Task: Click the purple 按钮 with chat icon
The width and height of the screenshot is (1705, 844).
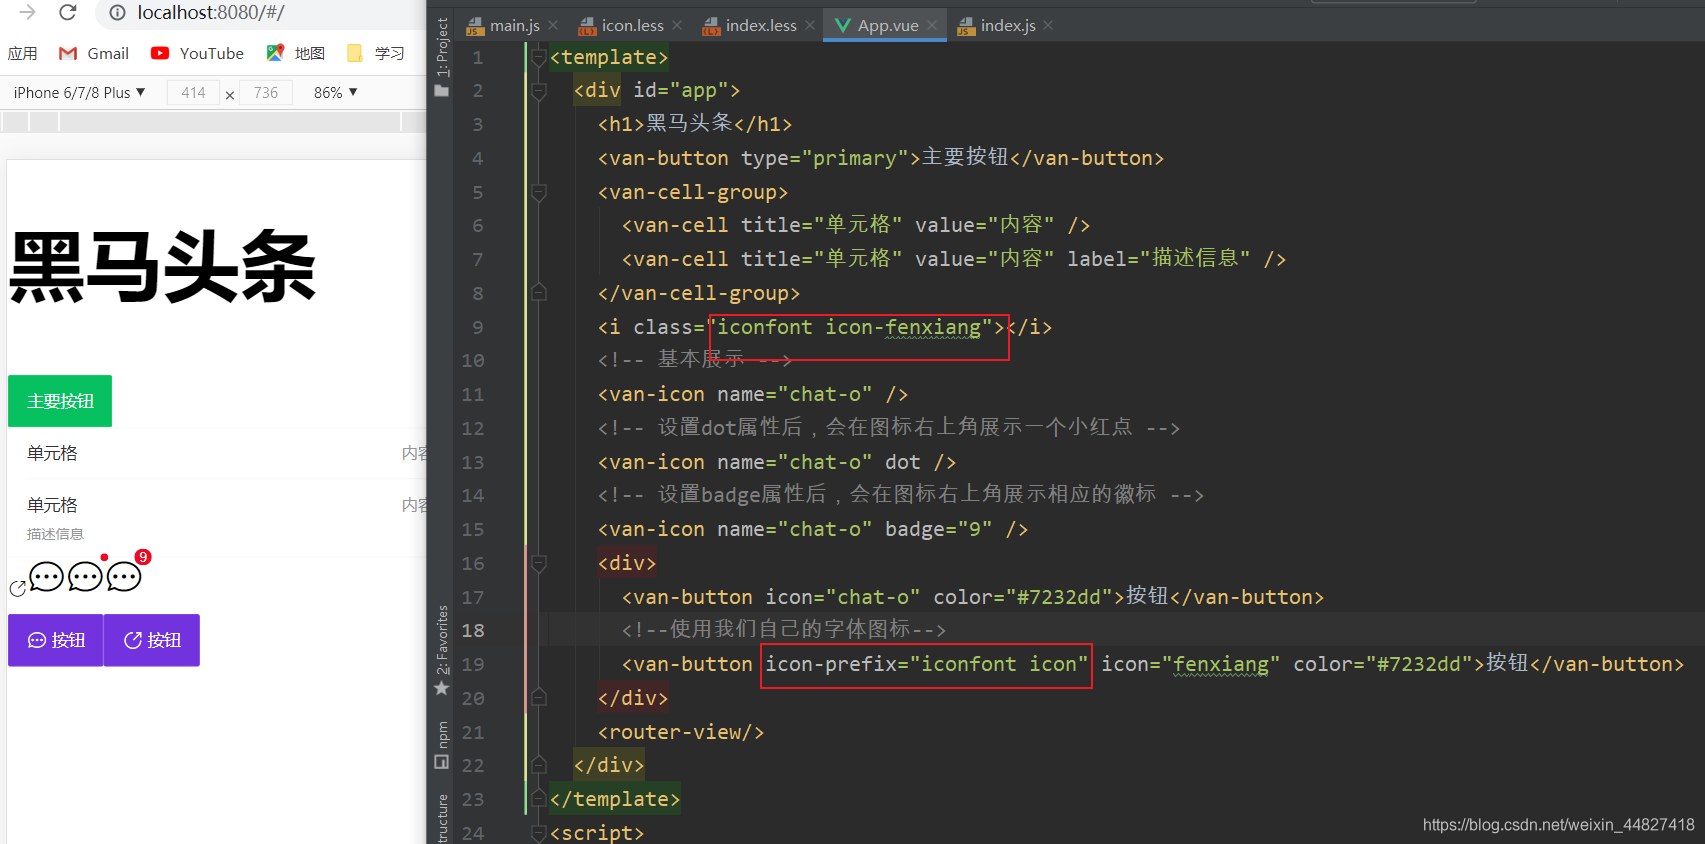Action: pos(56,640)
